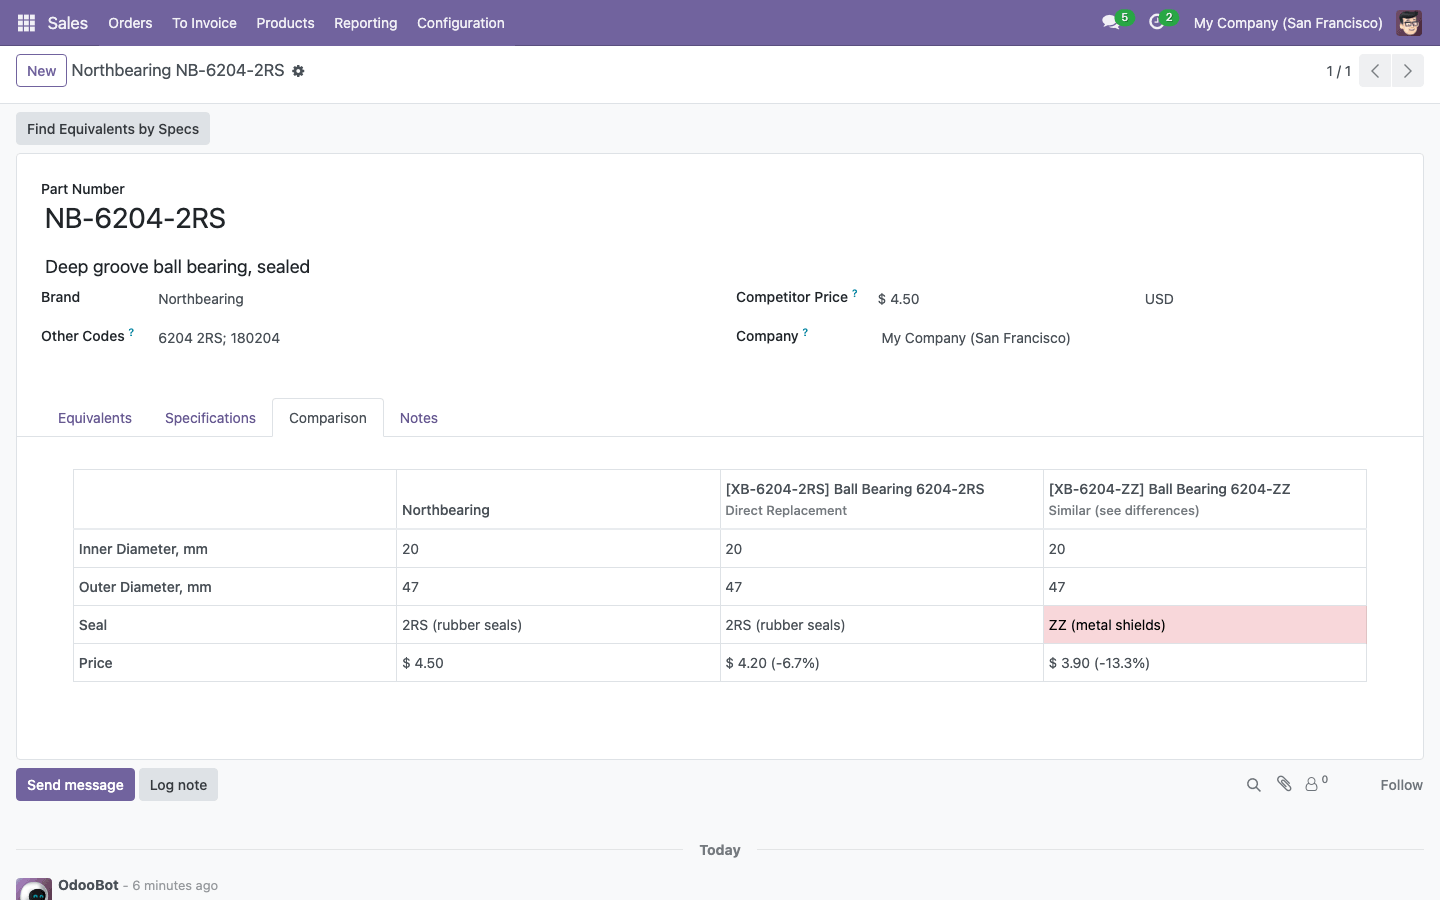Click the user avatar in top bar

[1409, 23]
